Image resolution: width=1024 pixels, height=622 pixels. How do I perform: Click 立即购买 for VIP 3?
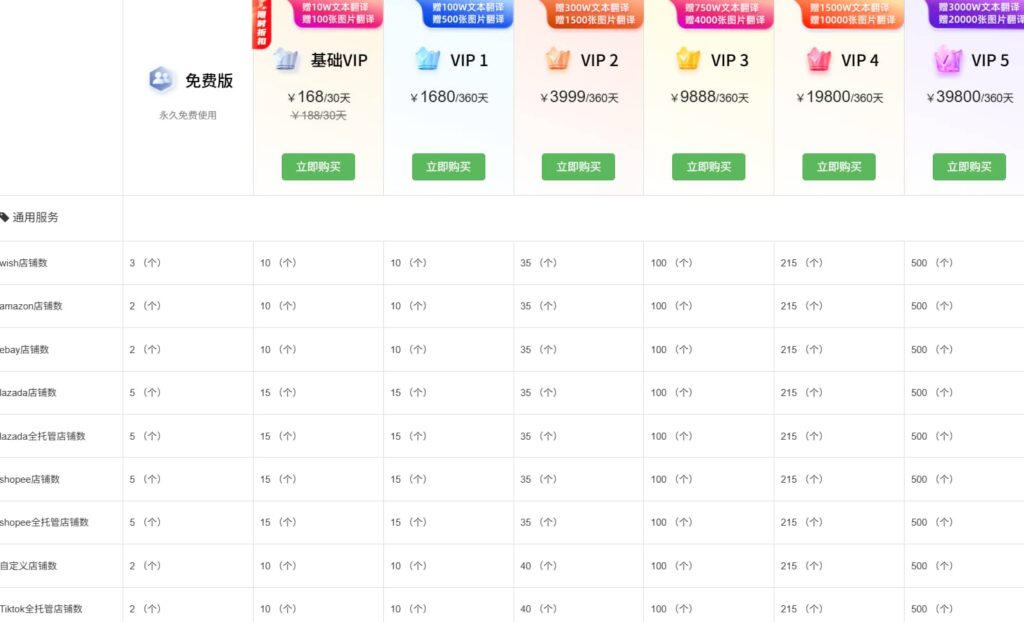(x=709, y=167)
